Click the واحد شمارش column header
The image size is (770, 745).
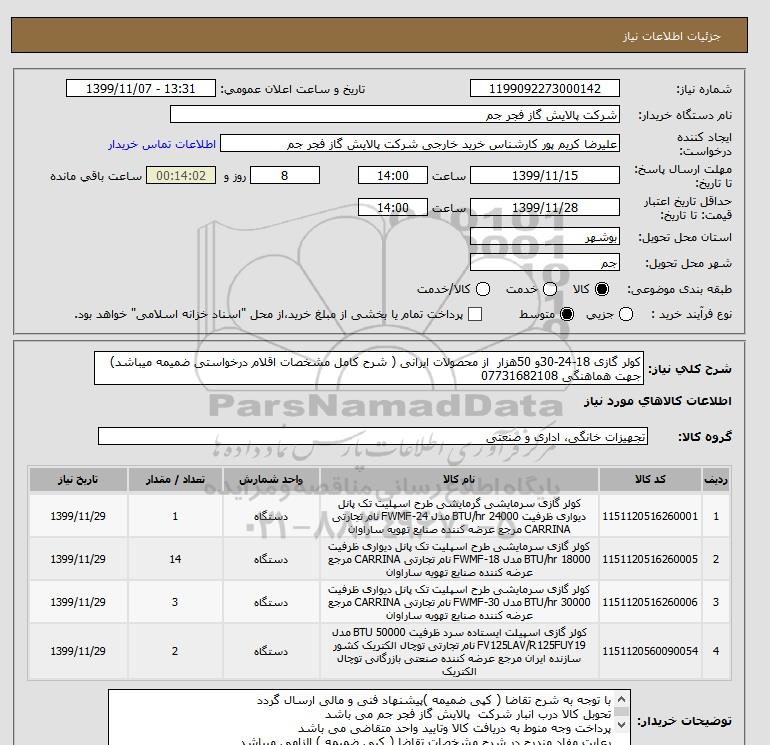pyautogui.click(x=271, y=479)
